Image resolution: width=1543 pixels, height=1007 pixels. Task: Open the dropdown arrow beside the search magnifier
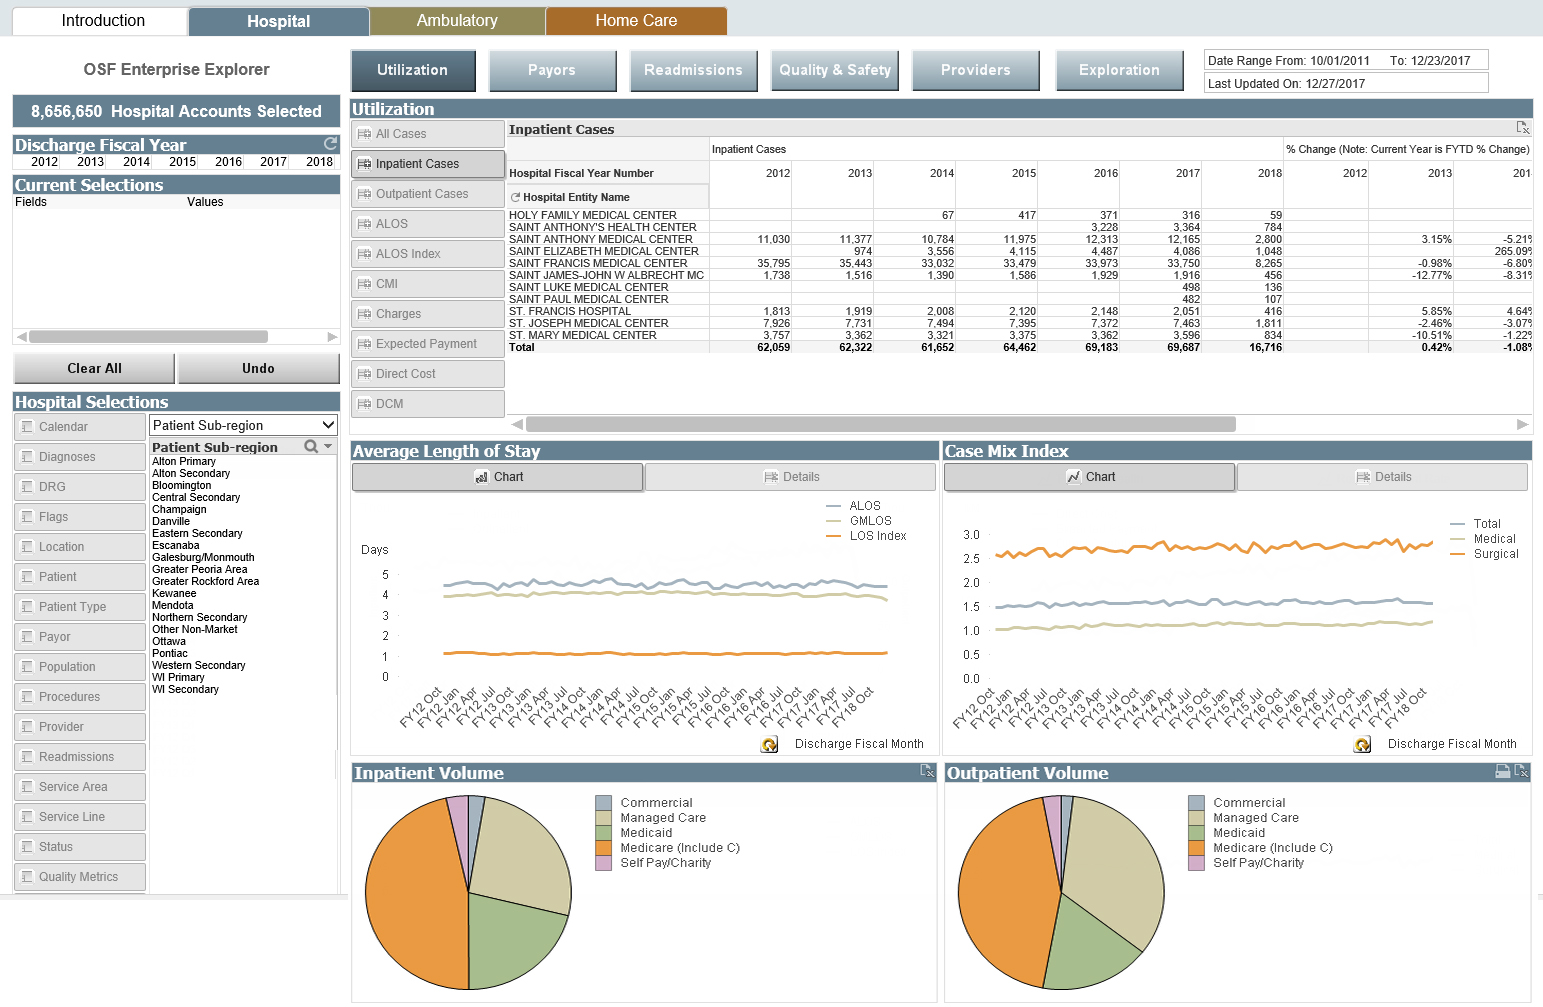(328, 445)
